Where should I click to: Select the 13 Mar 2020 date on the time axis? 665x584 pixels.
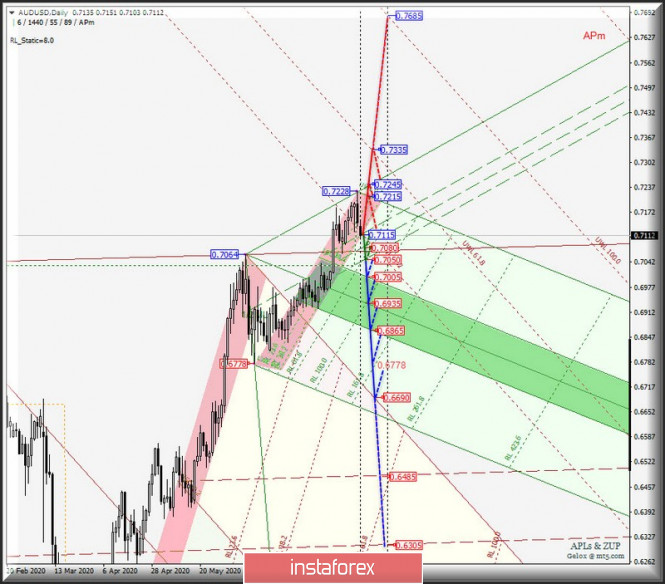(x=74, y=571)
